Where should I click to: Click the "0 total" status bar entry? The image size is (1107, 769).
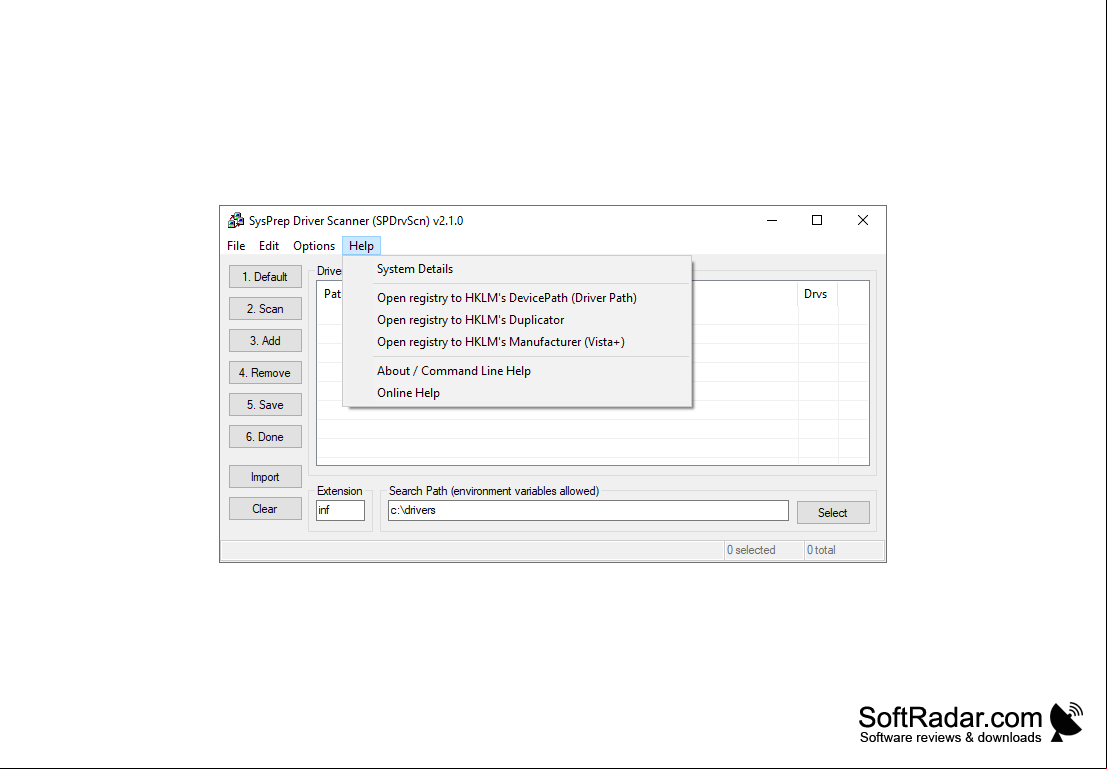tap(844, 550)
